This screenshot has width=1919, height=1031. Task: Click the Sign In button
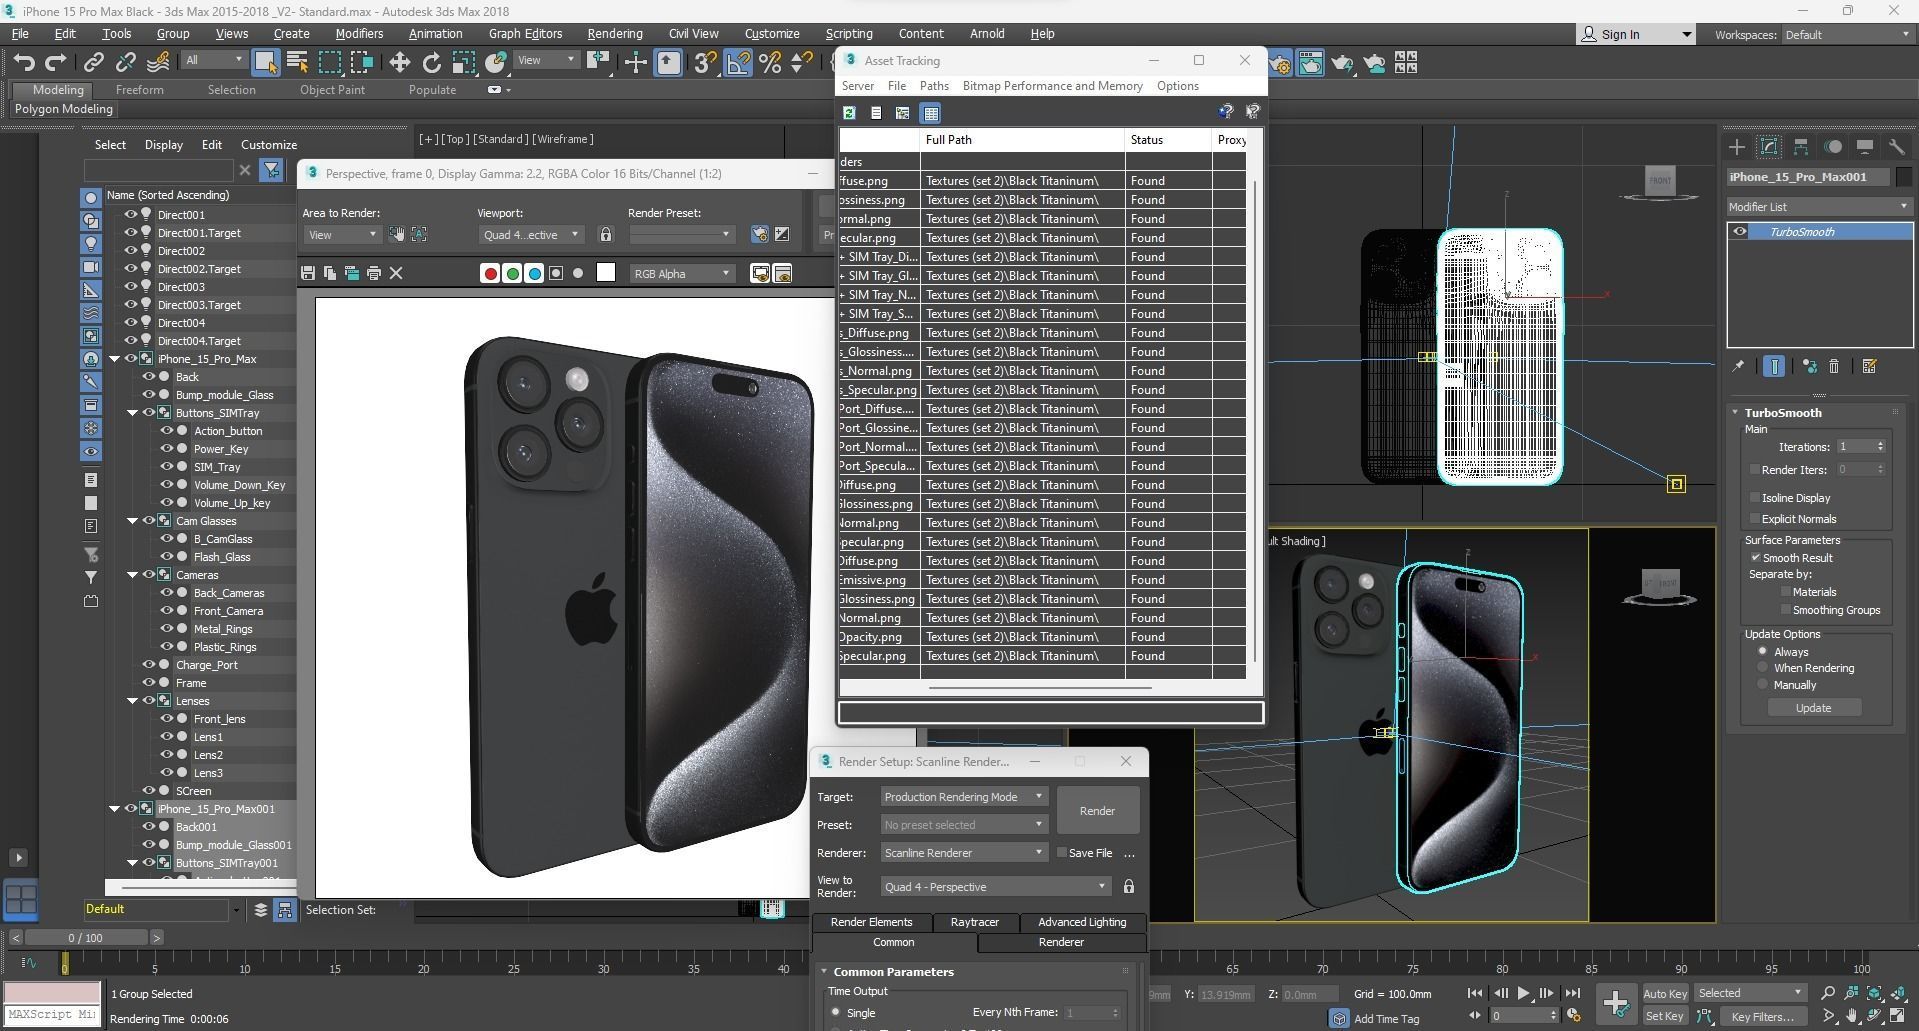[1636, 34]
